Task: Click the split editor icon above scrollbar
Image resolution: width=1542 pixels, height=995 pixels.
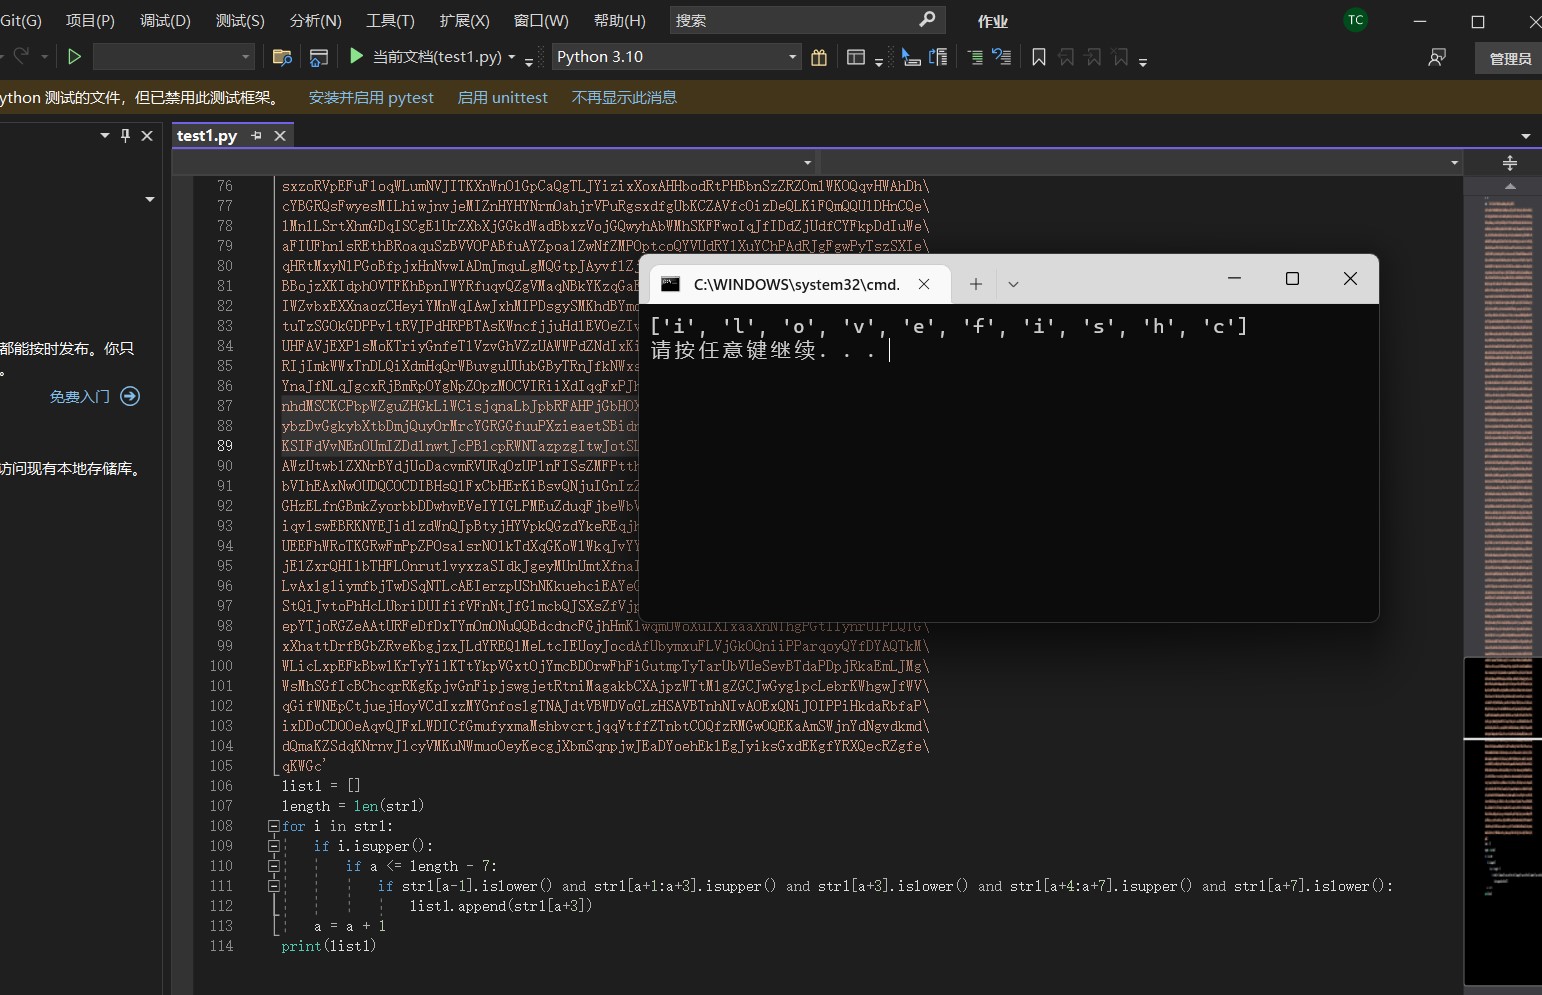Action: [x=1510, y=162]
